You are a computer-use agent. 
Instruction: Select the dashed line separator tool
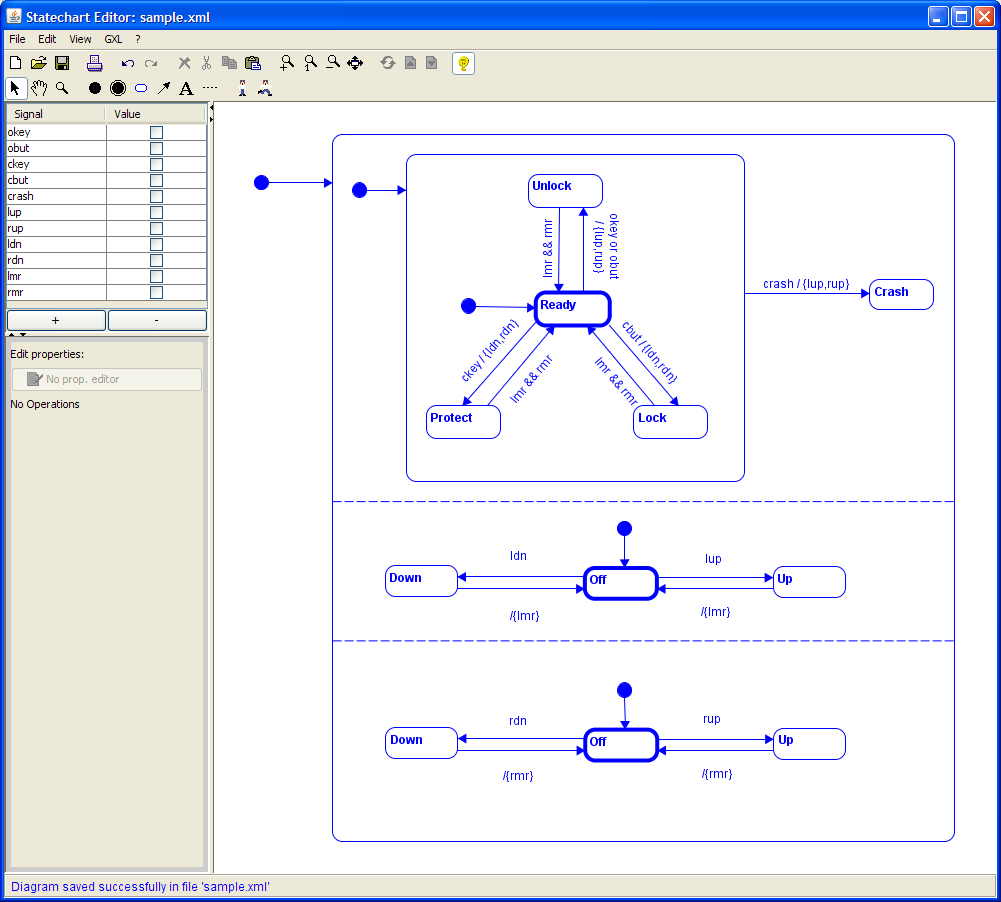tap(210, 88)
